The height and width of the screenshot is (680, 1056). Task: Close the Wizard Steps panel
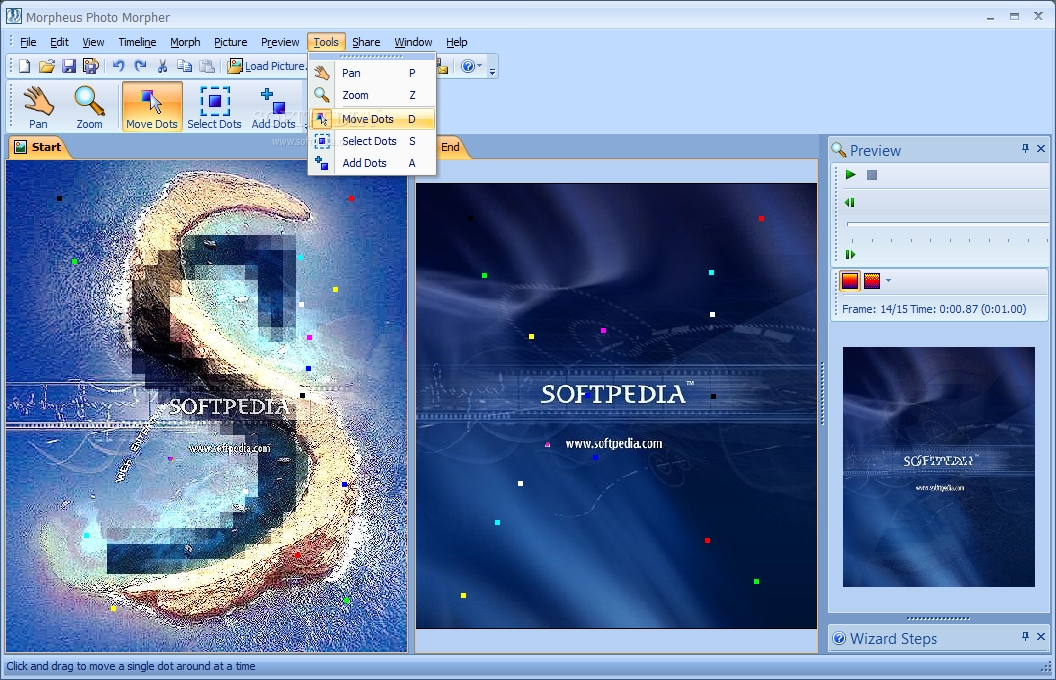(x=1041, y=636)
